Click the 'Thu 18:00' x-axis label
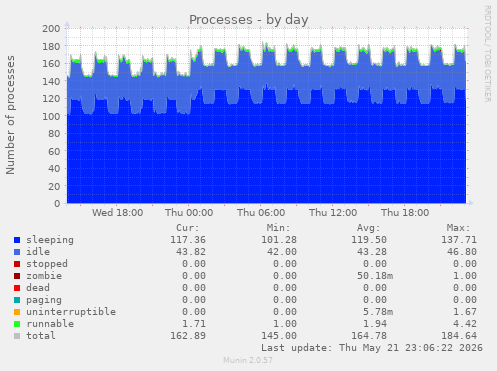This screenshot has height=371, width=497. point(405,213)
